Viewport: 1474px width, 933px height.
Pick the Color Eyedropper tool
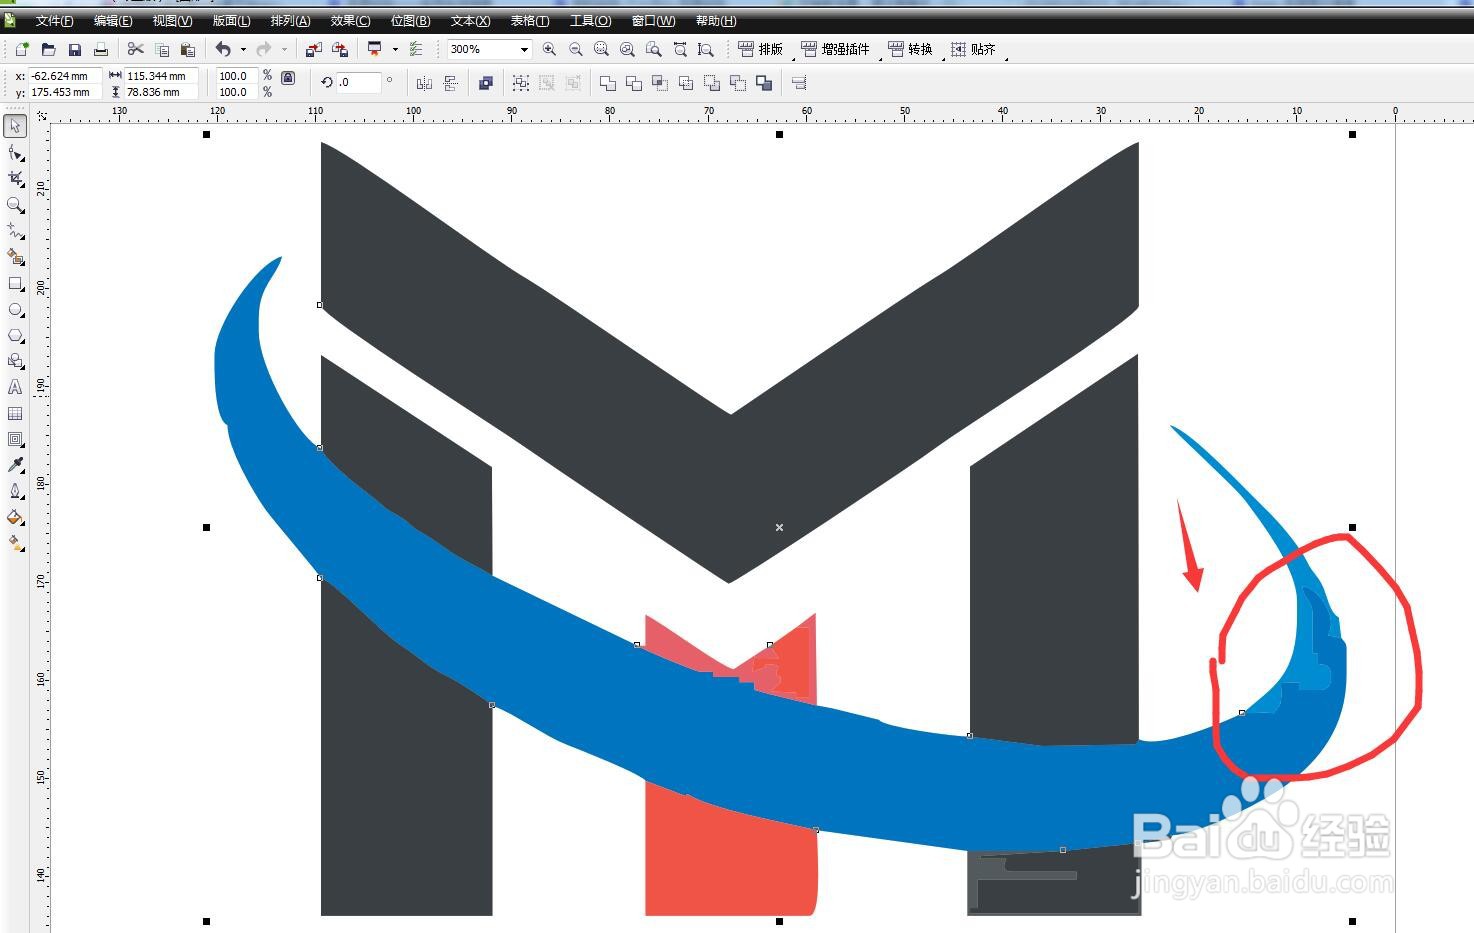tap(15, 464)
